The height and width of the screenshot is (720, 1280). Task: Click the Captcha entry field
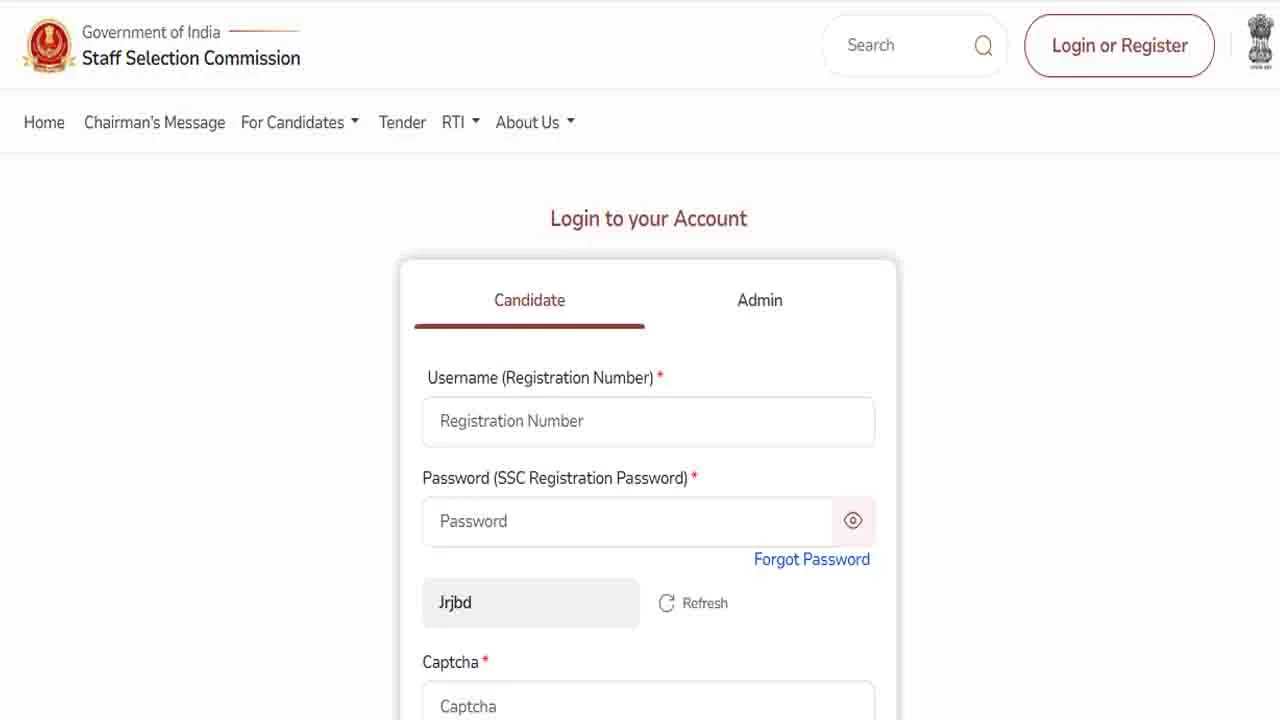648,704
